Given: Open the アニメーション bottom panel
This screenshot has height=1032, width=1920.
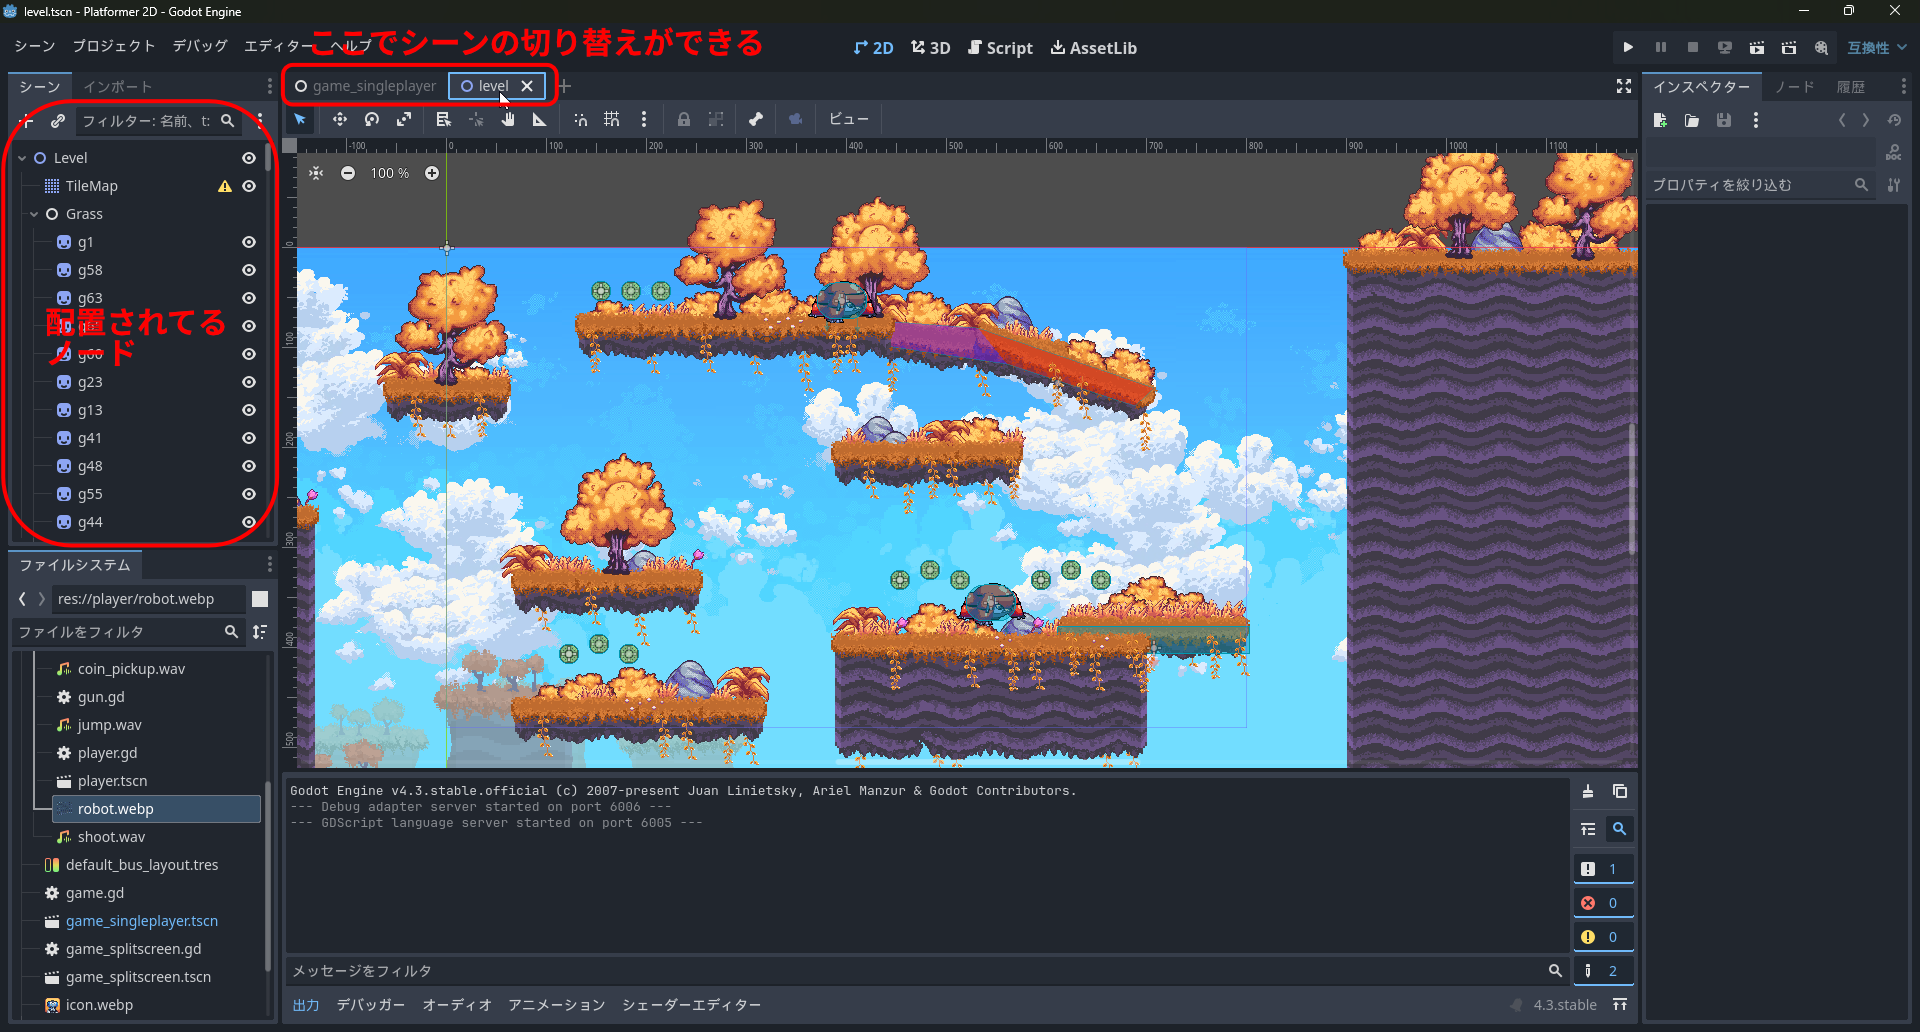Looking at the screenshot, I should pyautogui.click(x=556, y=1005).
